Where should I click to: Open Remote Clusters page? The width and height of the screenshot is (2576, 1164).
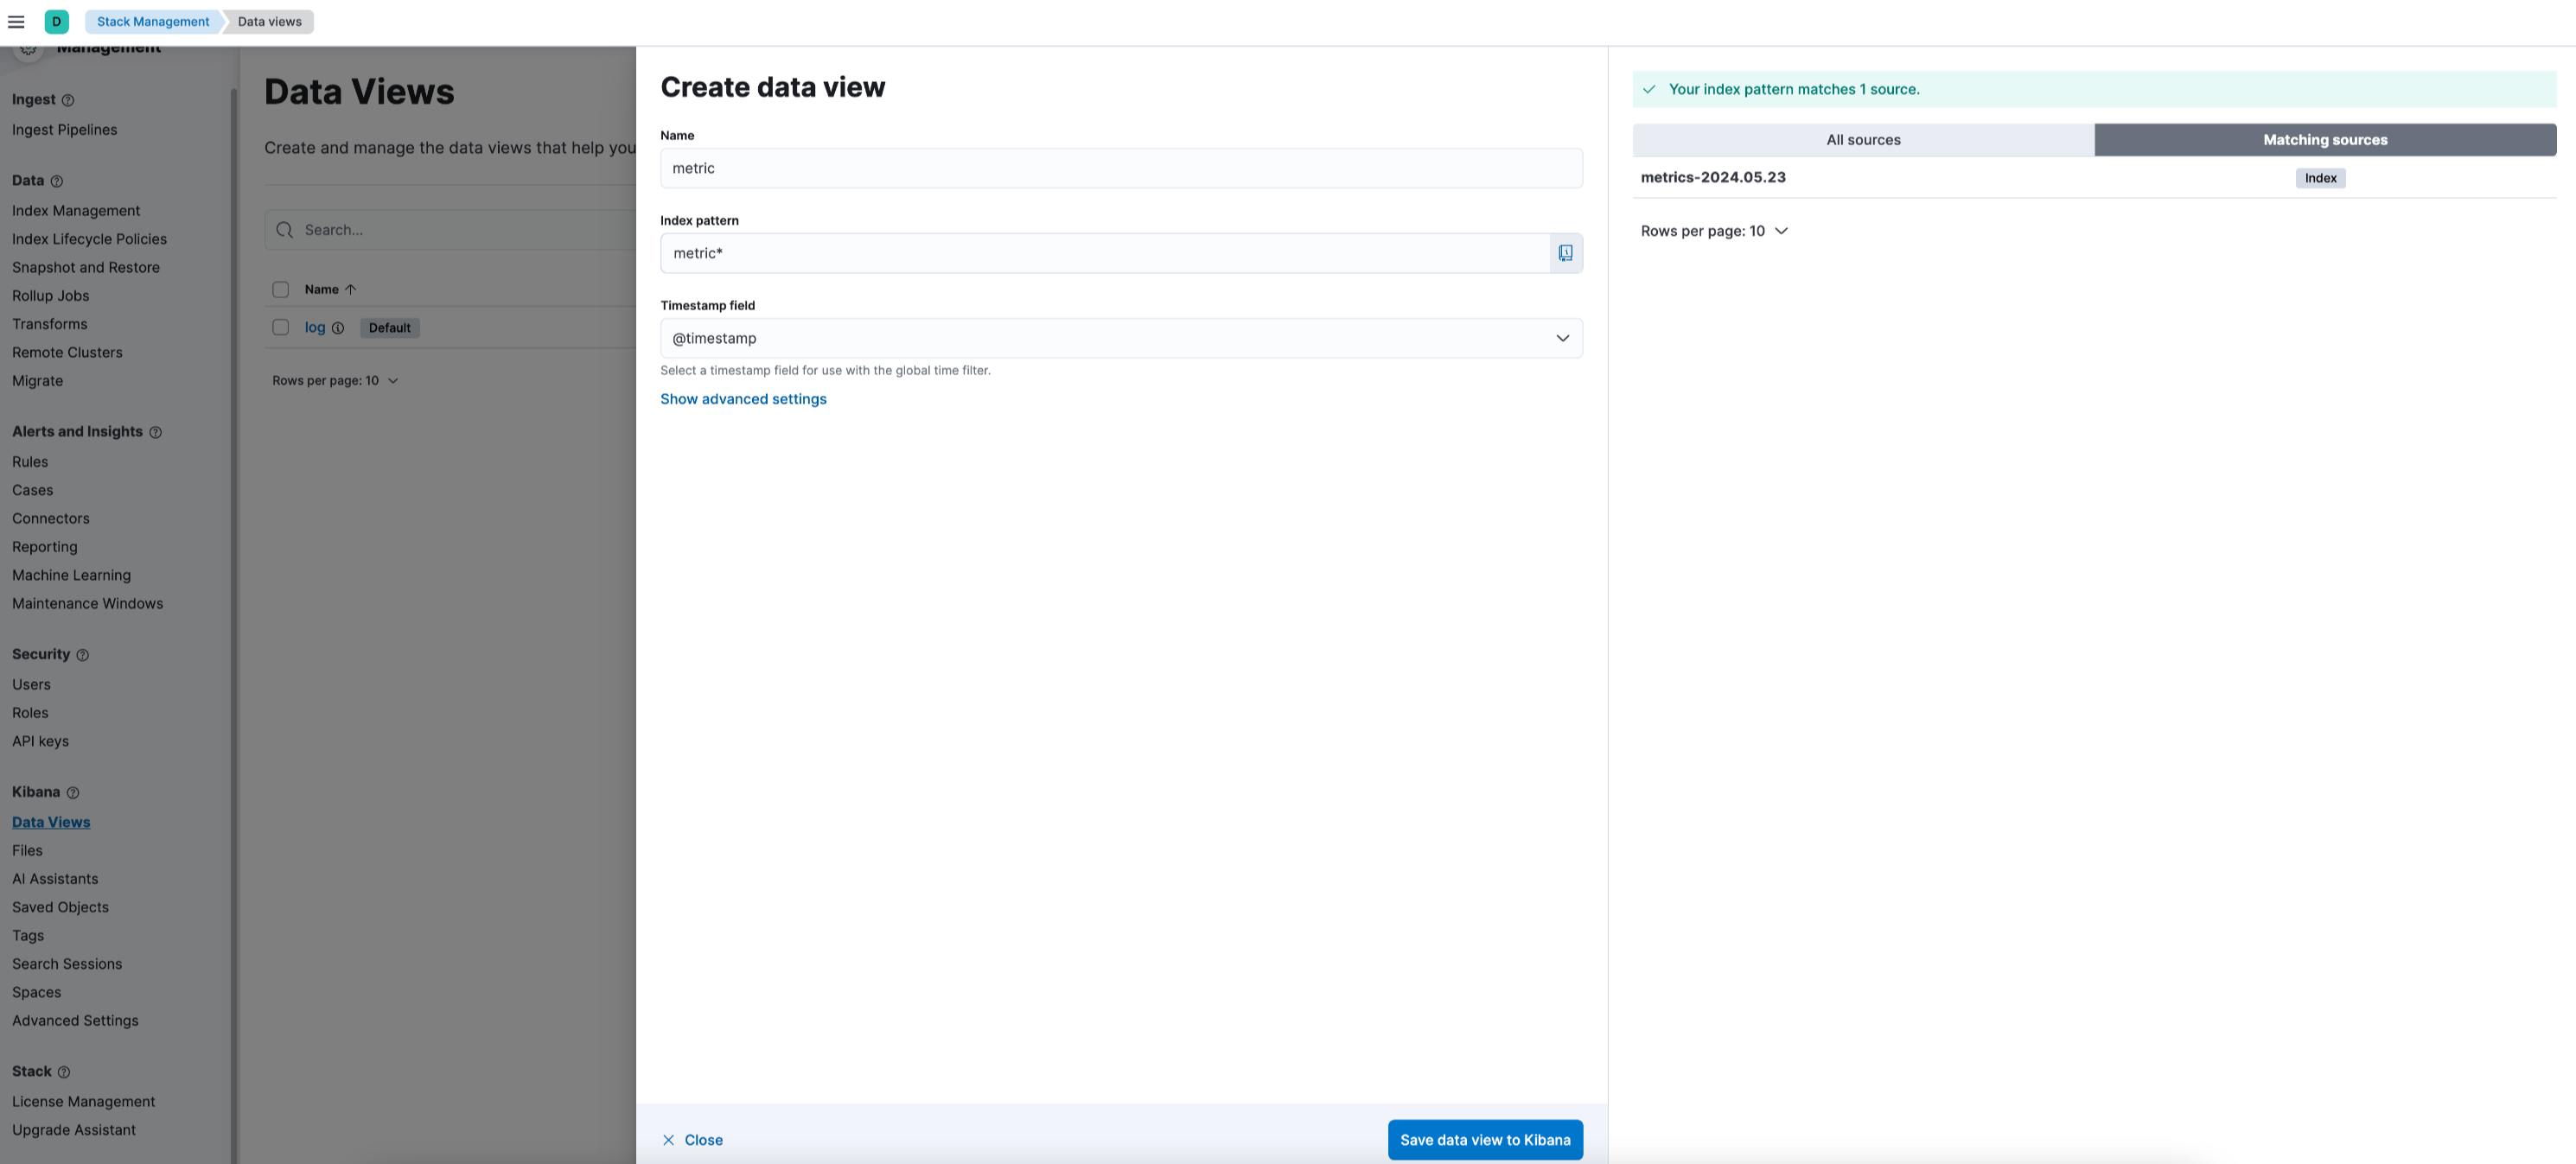[67, 353]
